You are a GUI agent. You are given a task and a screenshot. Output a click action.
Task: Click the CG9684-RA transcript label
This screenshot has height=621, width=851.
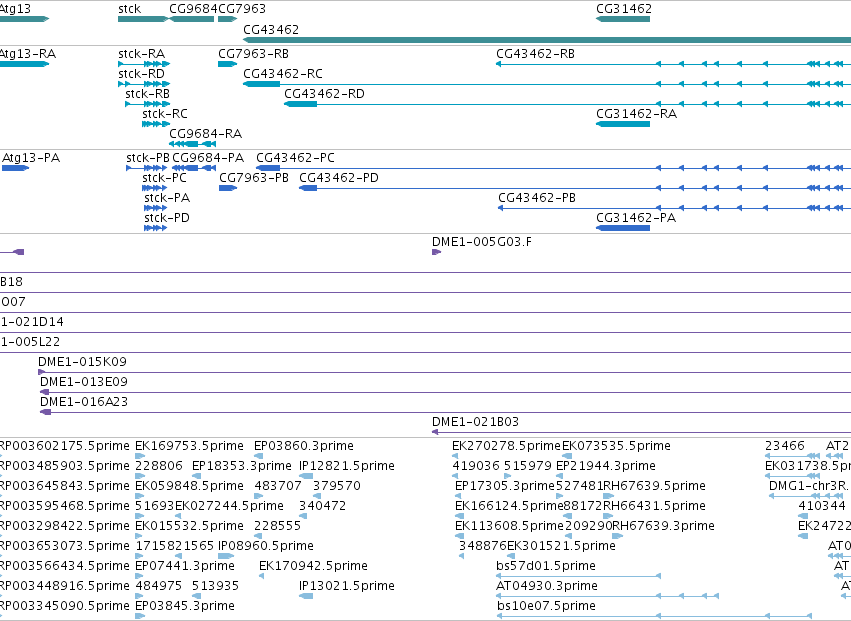[x=206, y=134]
